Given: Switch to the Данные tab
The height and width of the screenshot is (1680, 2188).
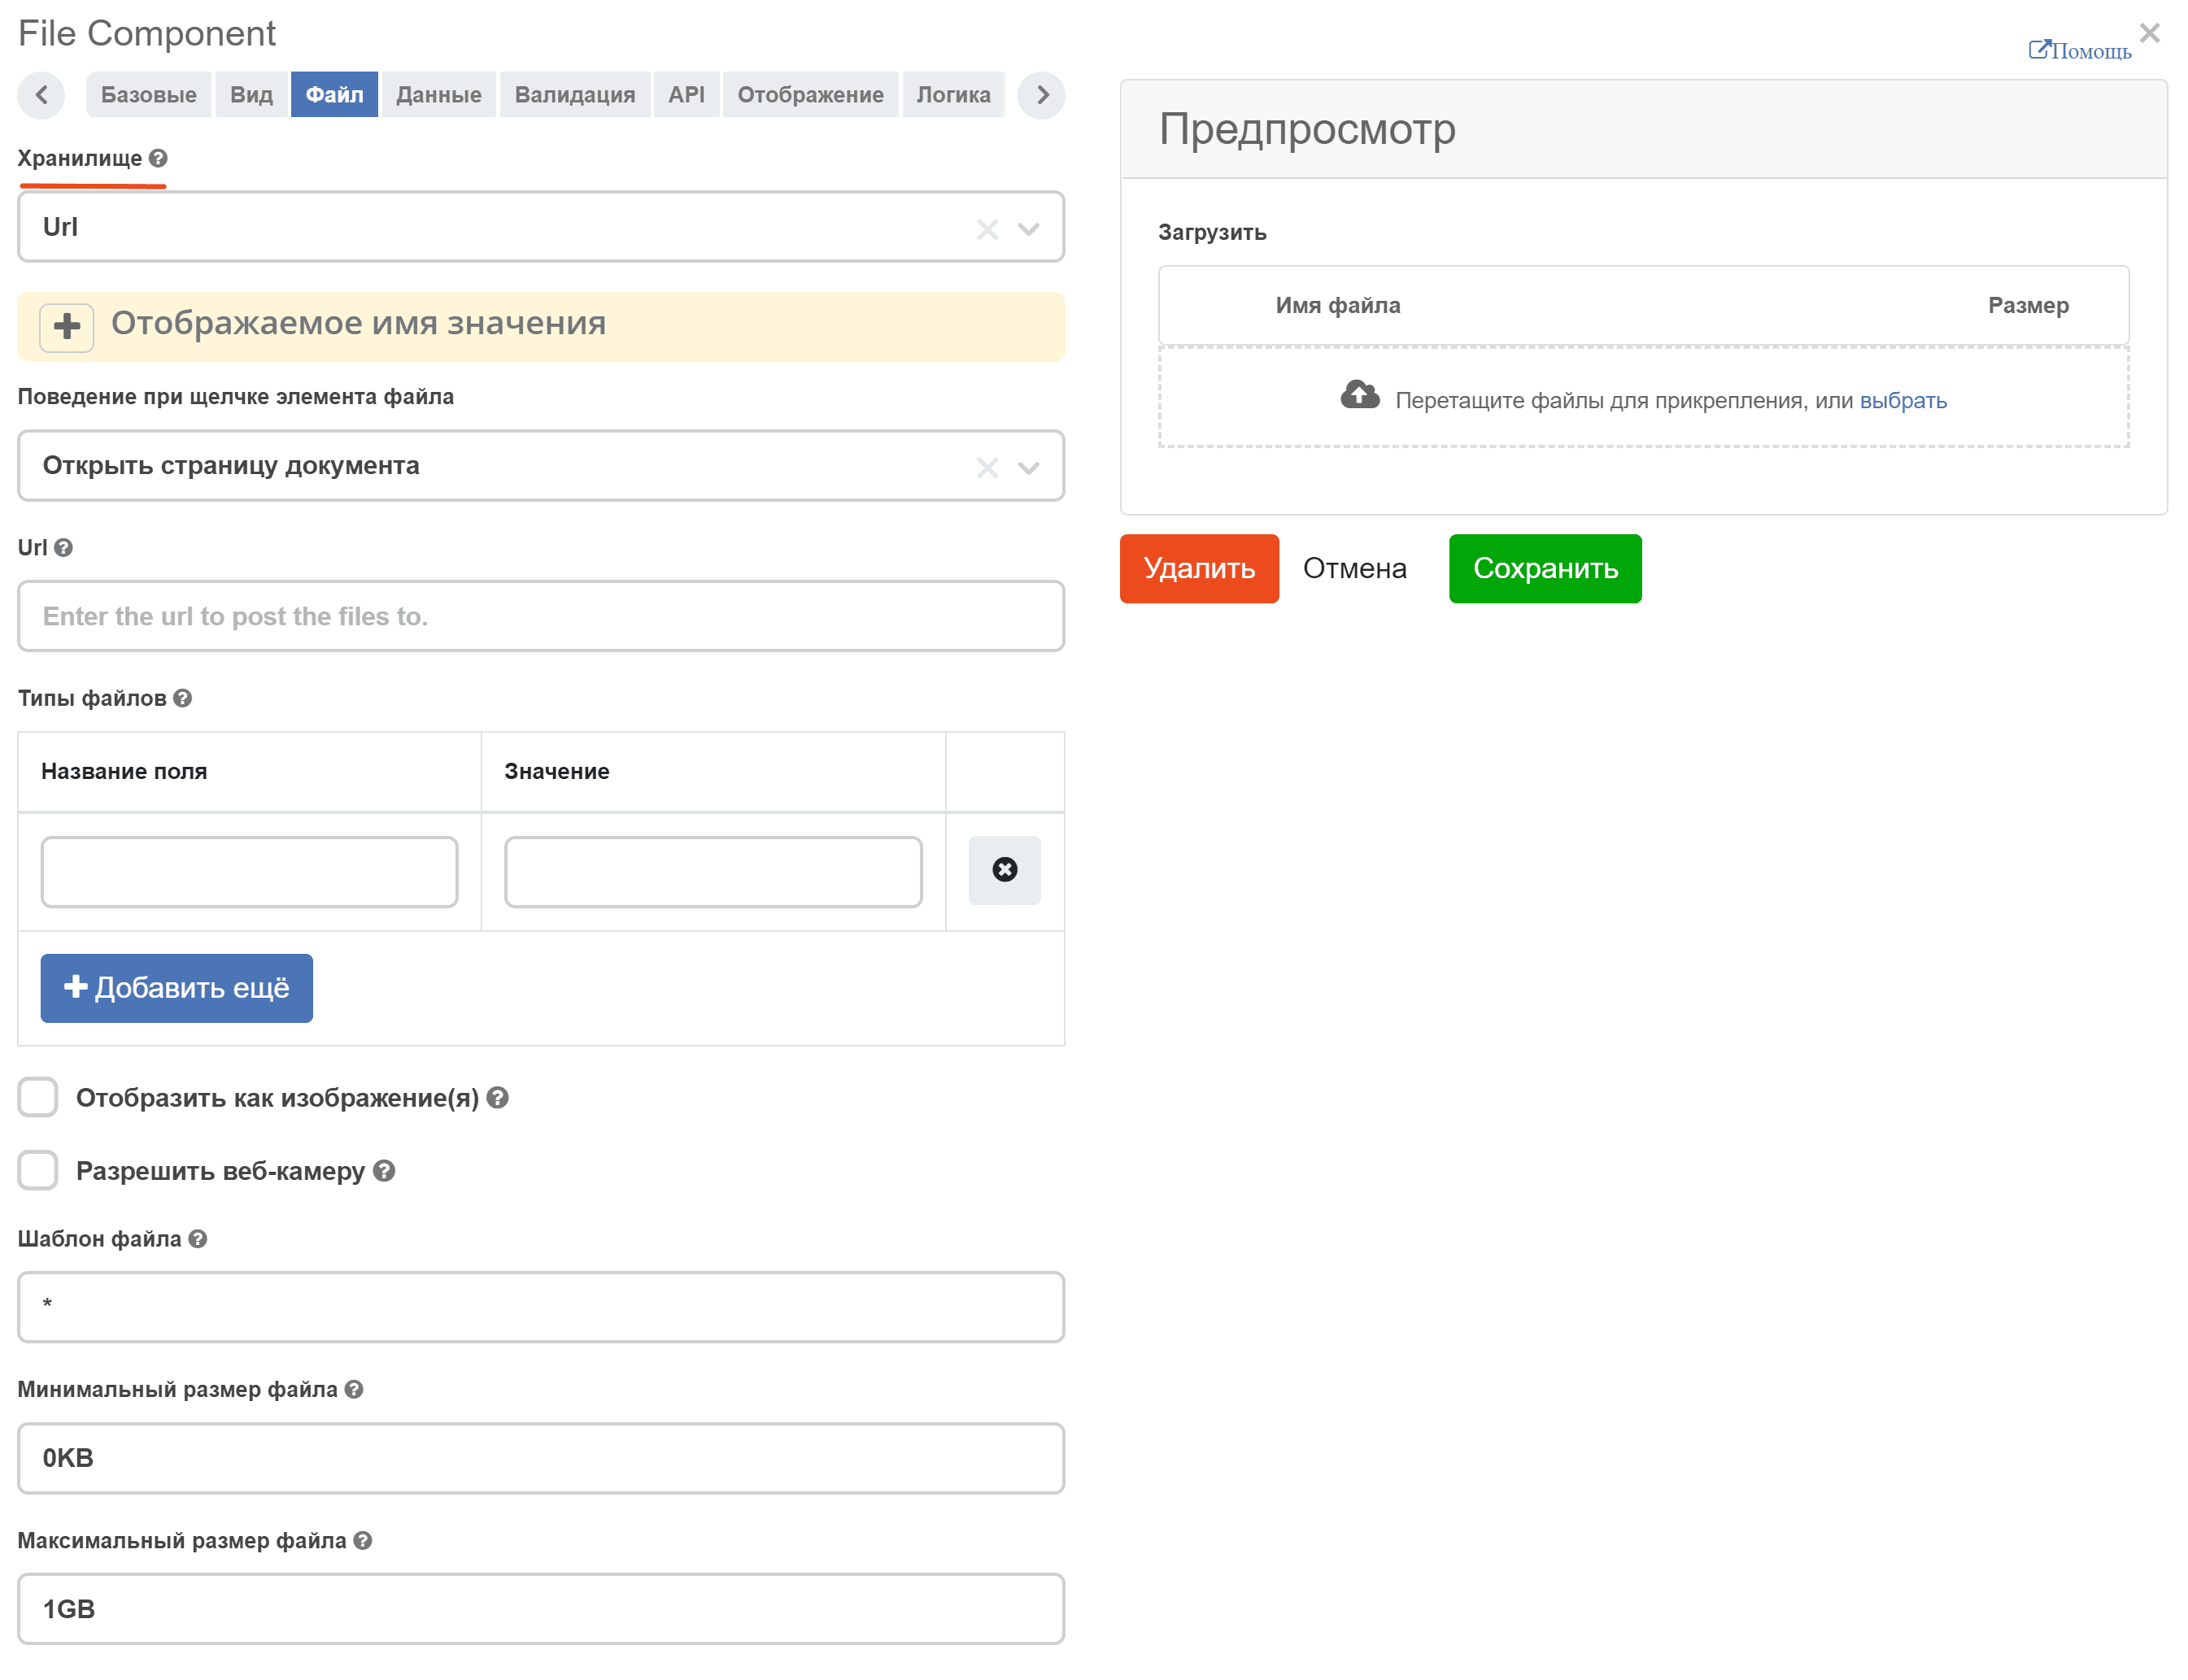Looking at the screenshot, I should click(439, 95).
